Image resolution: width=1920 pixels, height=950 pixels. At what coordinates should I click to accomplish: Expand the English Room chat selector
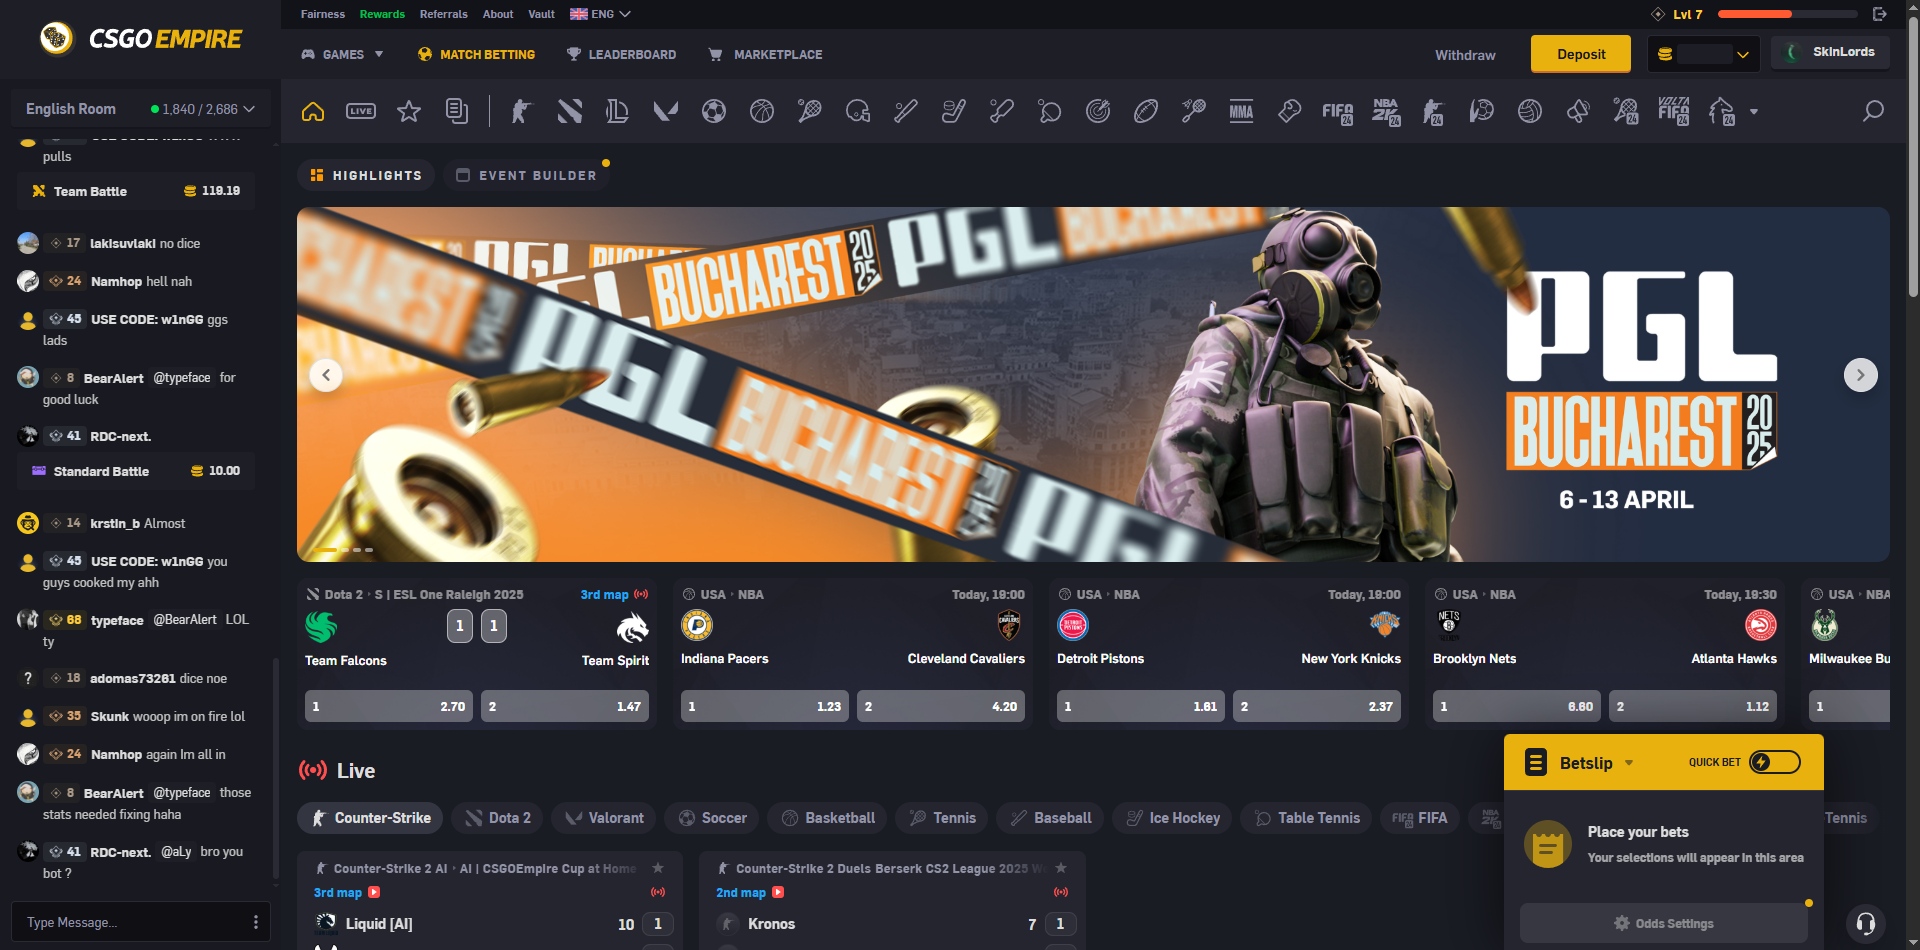(x=141, y=109)
